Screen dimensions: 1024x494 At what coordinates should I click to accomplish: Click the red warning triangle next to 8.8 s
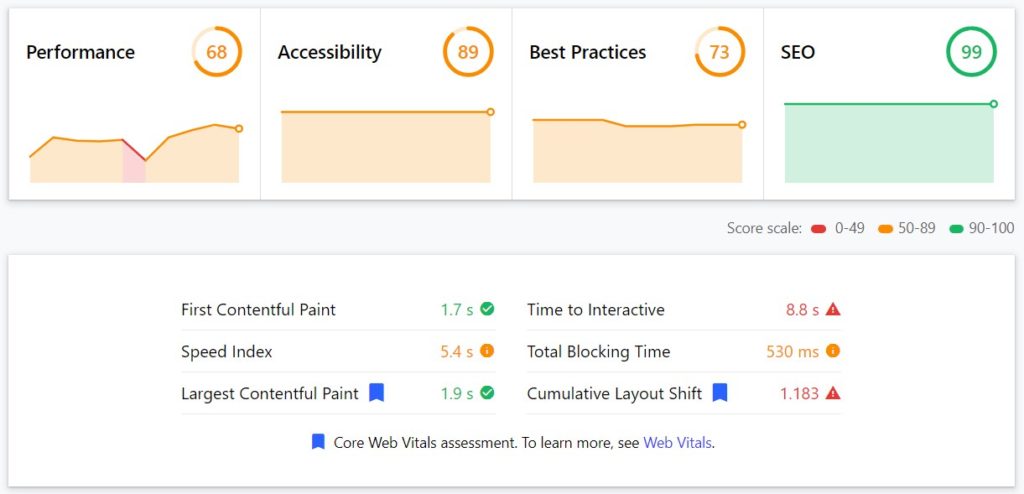click(x=833, y=310)
